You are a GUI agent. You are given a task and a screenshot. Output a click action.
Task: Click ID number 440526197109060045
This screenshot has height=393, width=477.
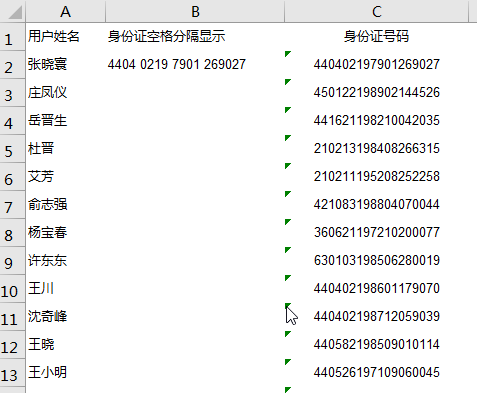pos(376,373)
